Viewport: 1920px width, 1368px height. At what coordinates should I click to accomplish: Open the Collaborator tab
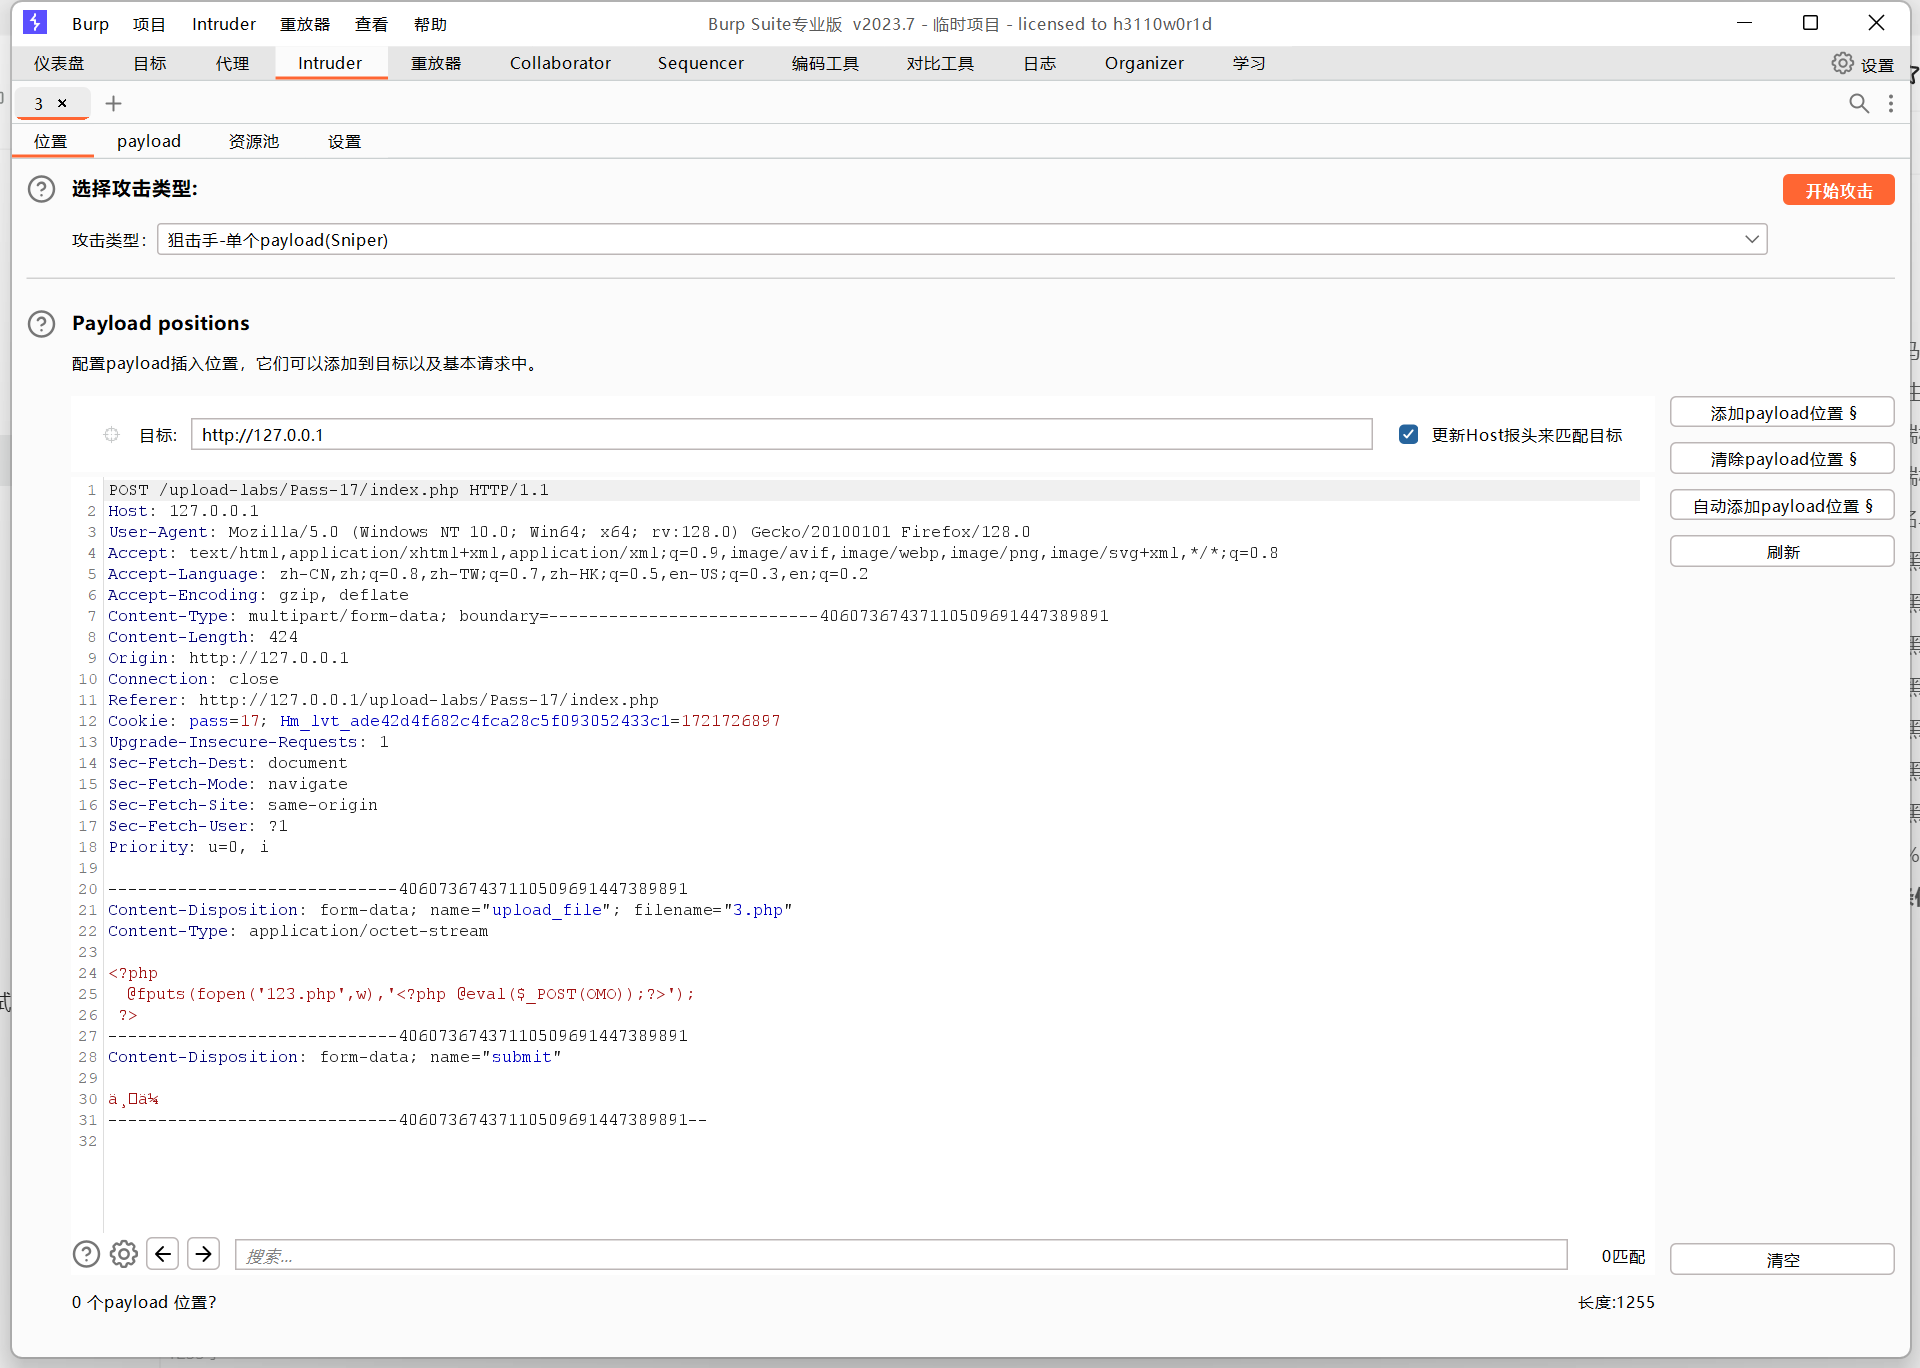coord(559,63)
